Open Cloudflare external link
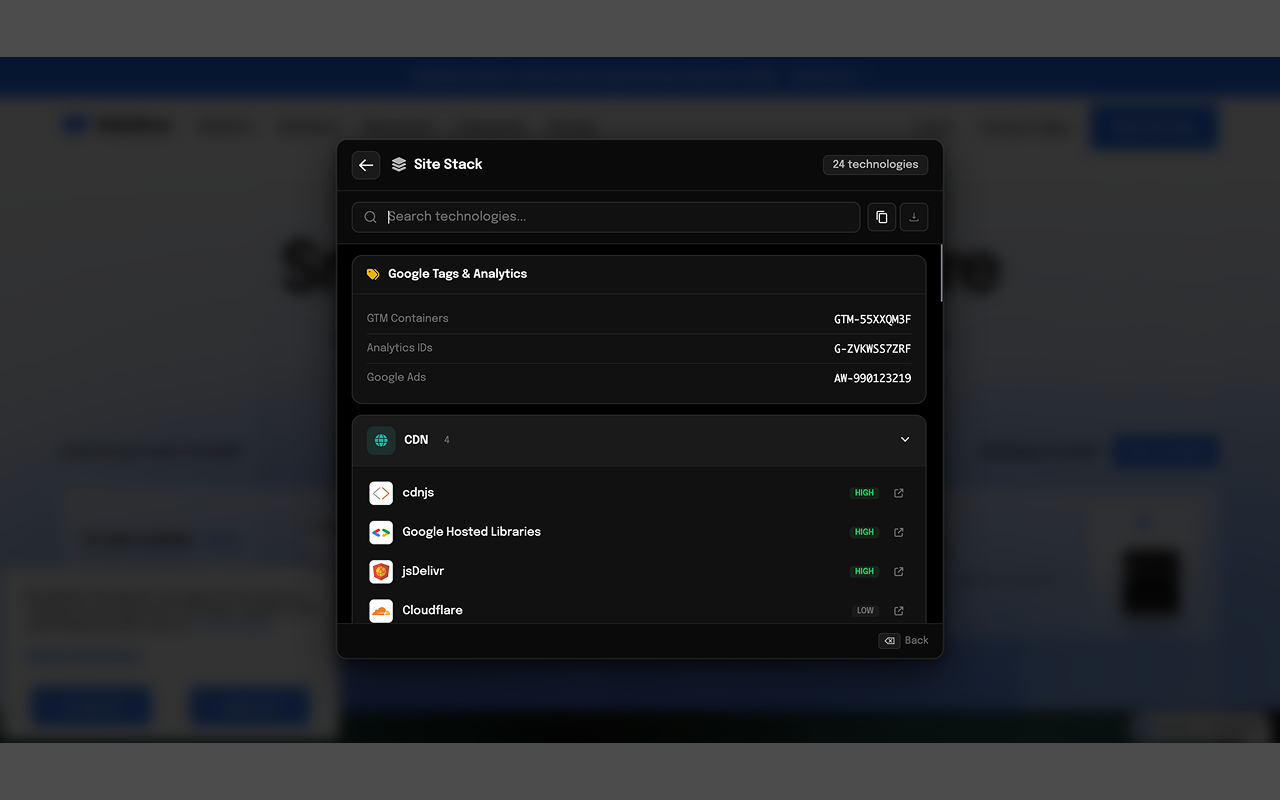The width and height of the screenshot is (1280, 800). coord(899,610)
